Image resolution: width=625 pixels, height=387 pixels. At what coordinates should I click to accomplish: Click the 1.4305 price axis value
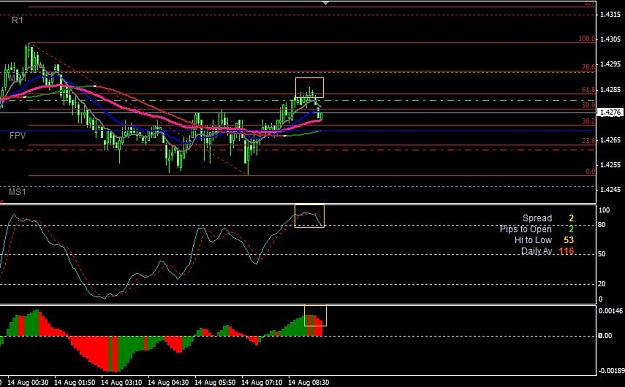coord(610,39)
